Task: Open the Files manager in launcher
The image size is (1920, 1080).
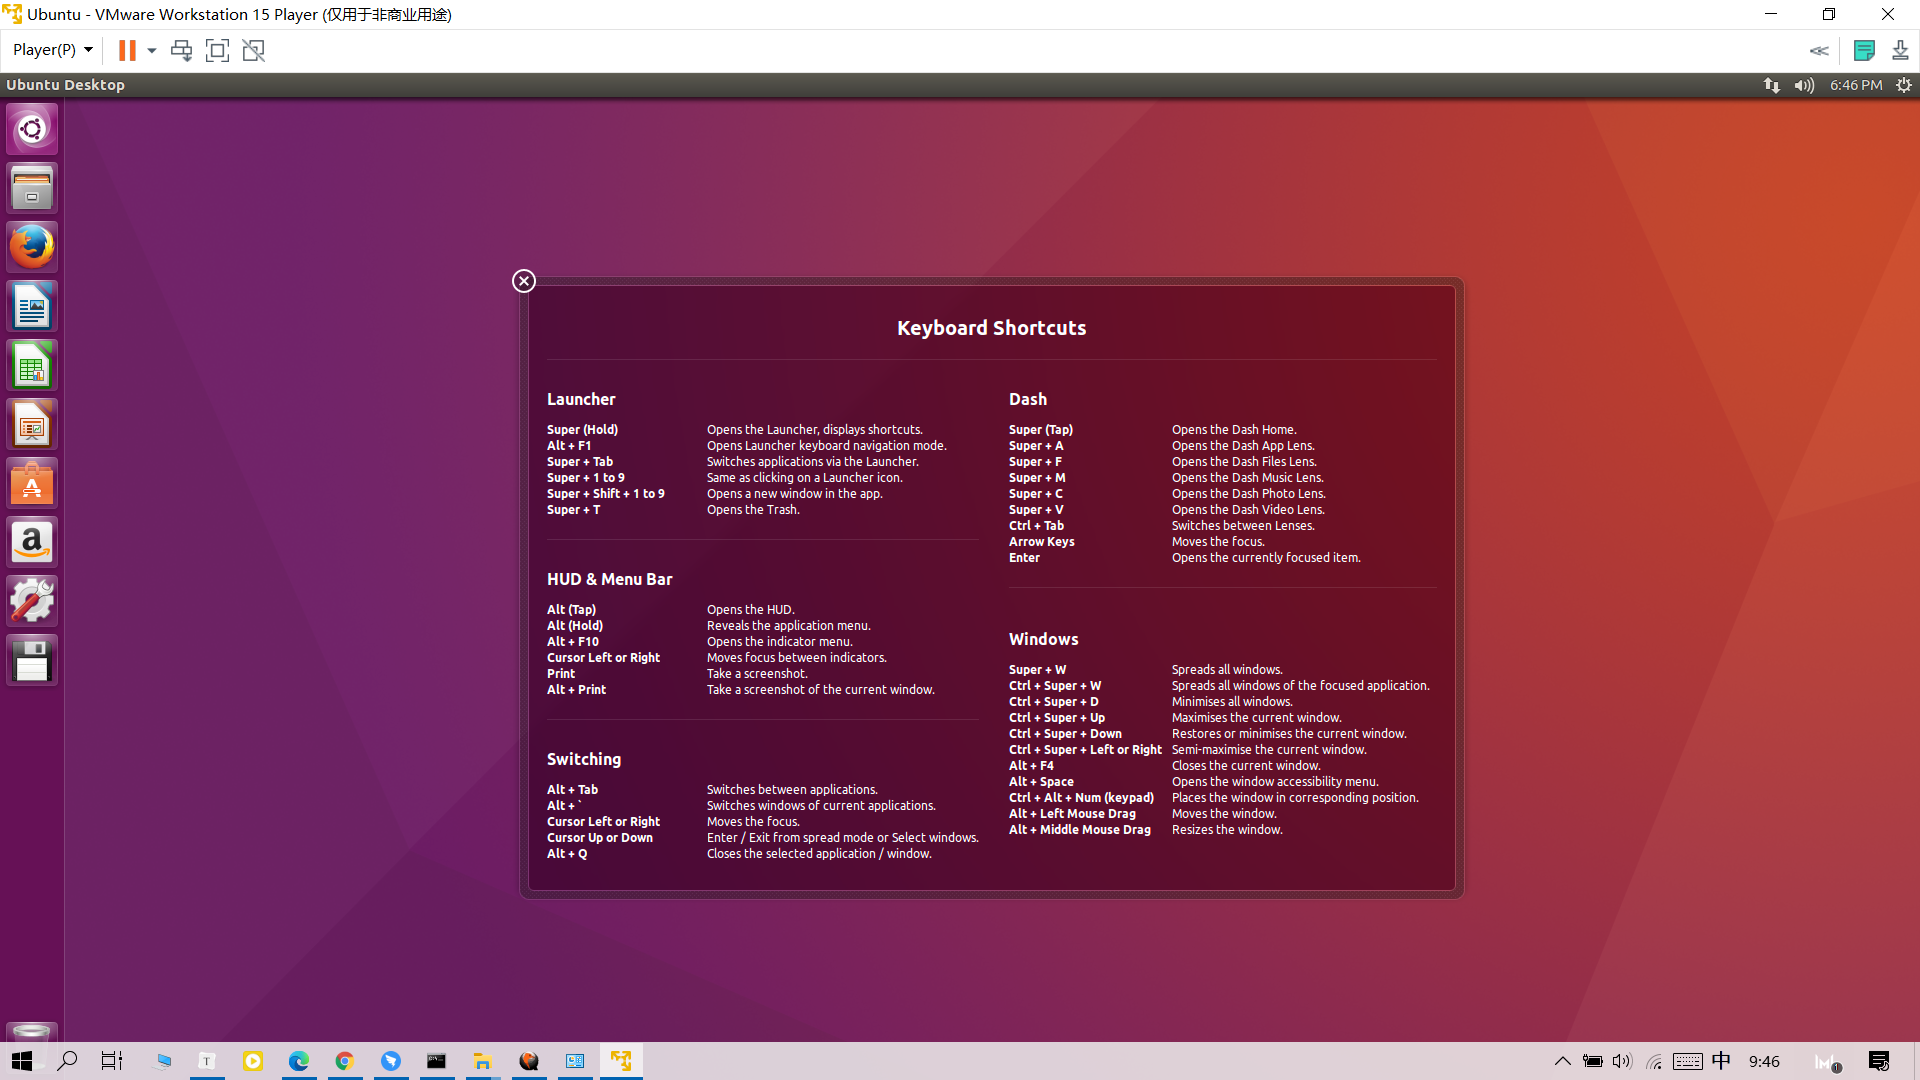Action: coord(32,188)
